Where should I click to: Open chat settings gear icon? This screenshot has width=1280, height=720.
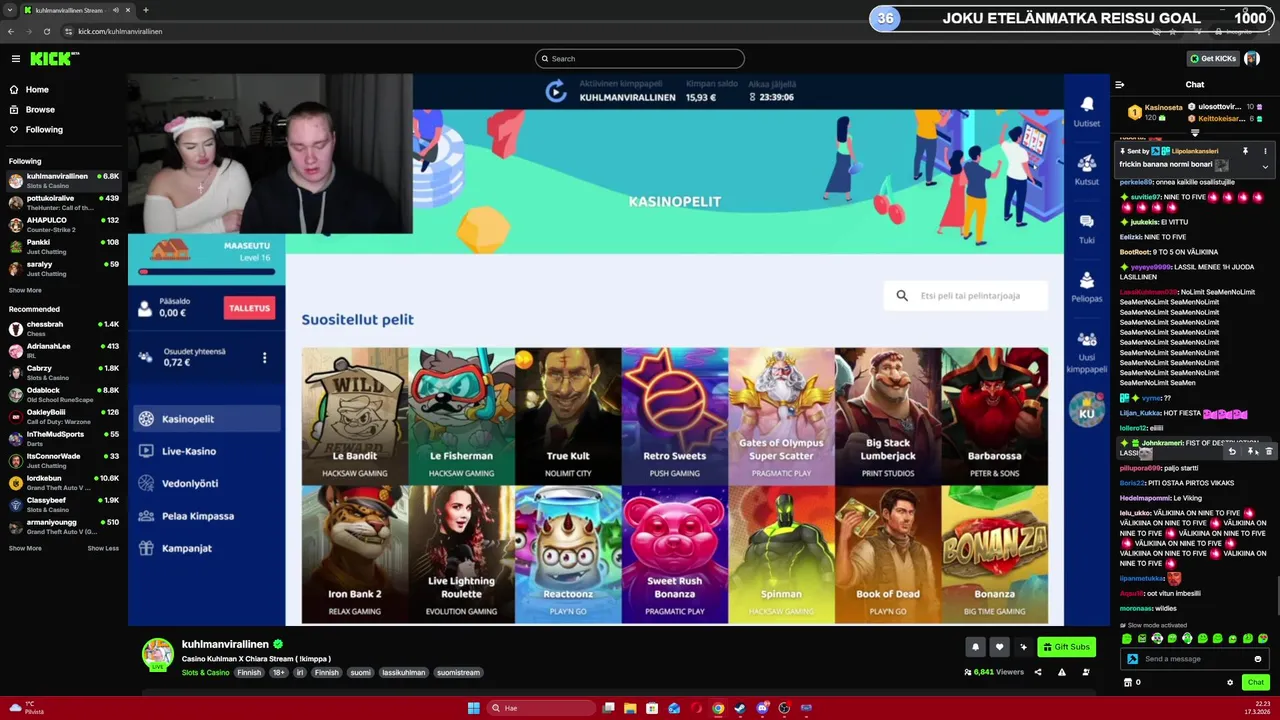click(x=1230, y=682)
